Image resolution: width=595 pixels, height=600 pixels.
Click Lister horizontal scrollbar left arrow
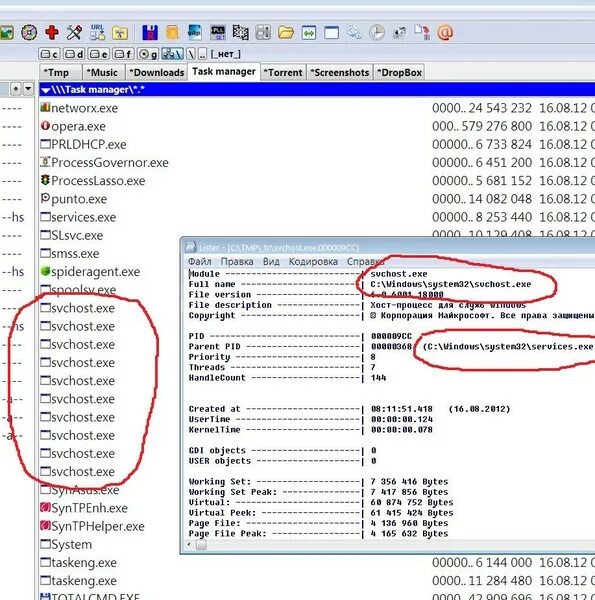pos(190,545)
